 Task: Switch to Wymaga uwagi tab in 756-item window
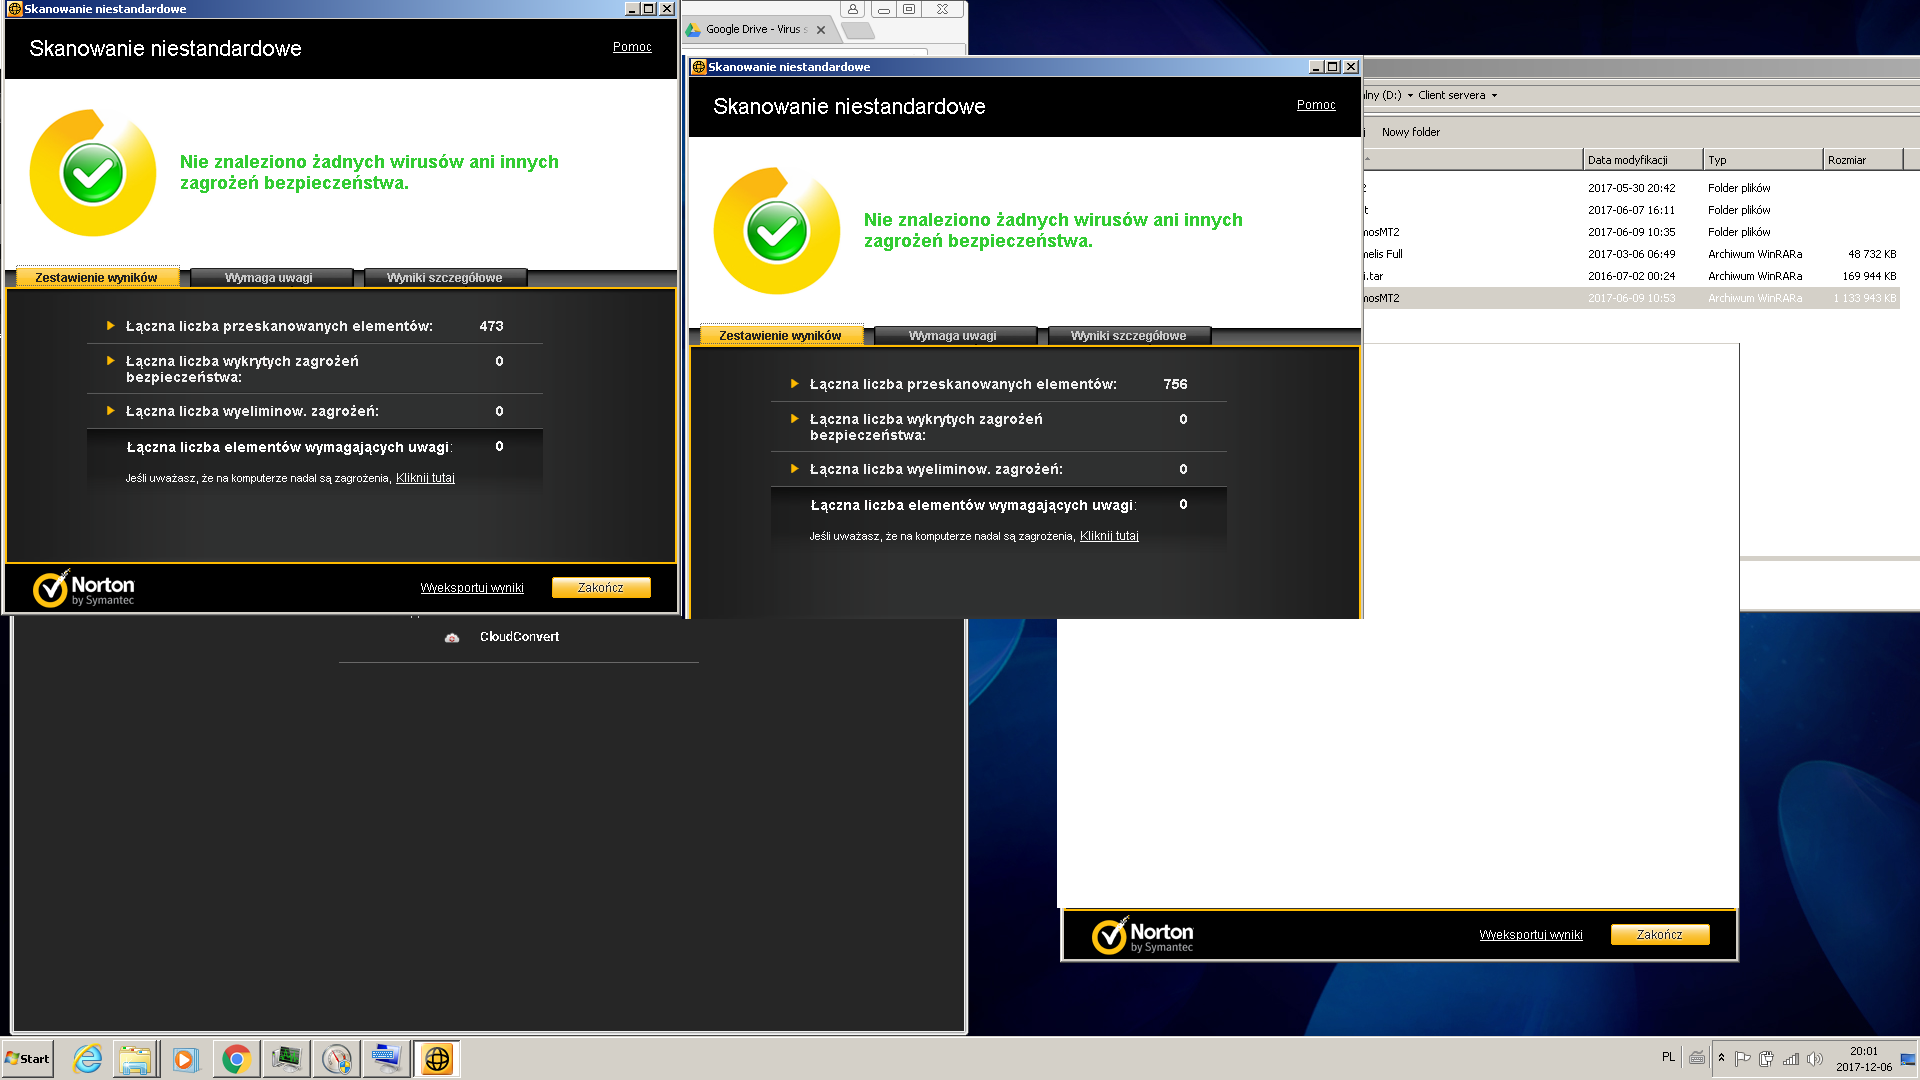(953, 335)
